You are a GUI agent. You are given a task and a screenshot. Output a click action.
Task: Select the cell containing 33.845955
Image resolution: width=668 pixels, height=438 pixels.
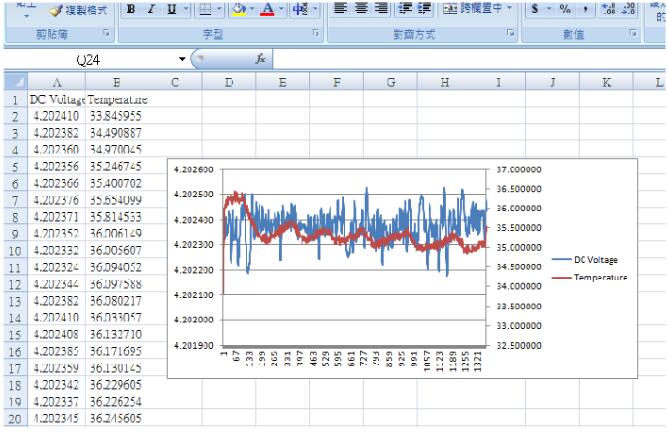click(116, 116)
